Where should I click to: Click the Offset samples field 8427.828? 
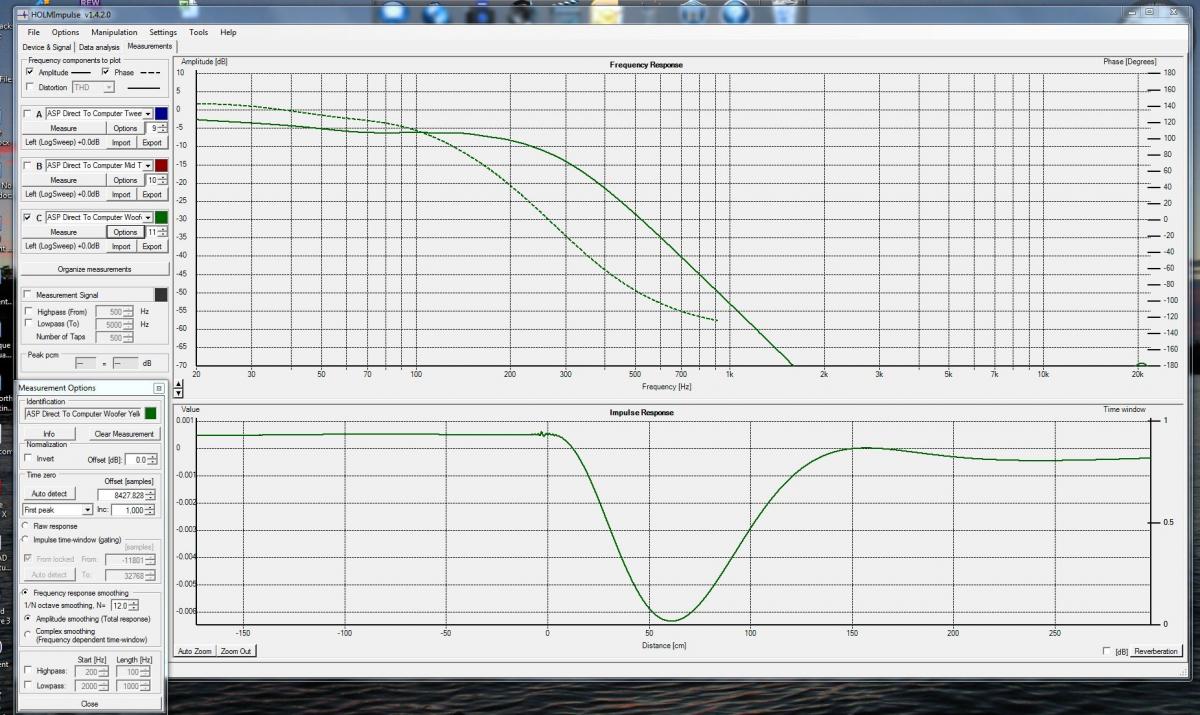[x=123, y=495]
